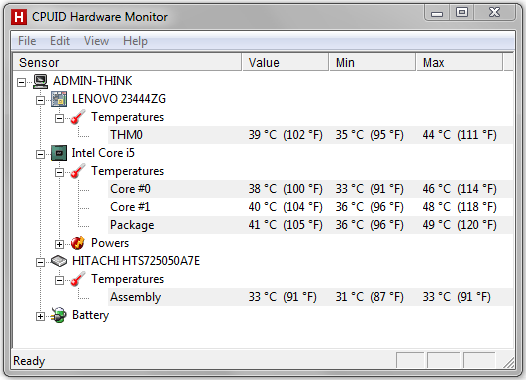Click the ADMIN-THINK computer icon
The height and width of the screenshot is (380, 526).
click(x=41, y=81)
